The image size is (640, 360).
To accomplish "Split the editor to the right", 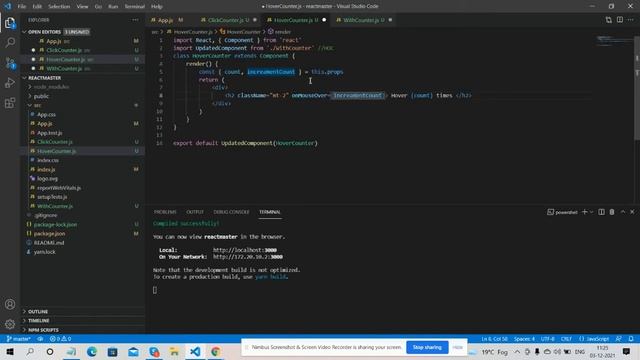I will tap(620, 20).
